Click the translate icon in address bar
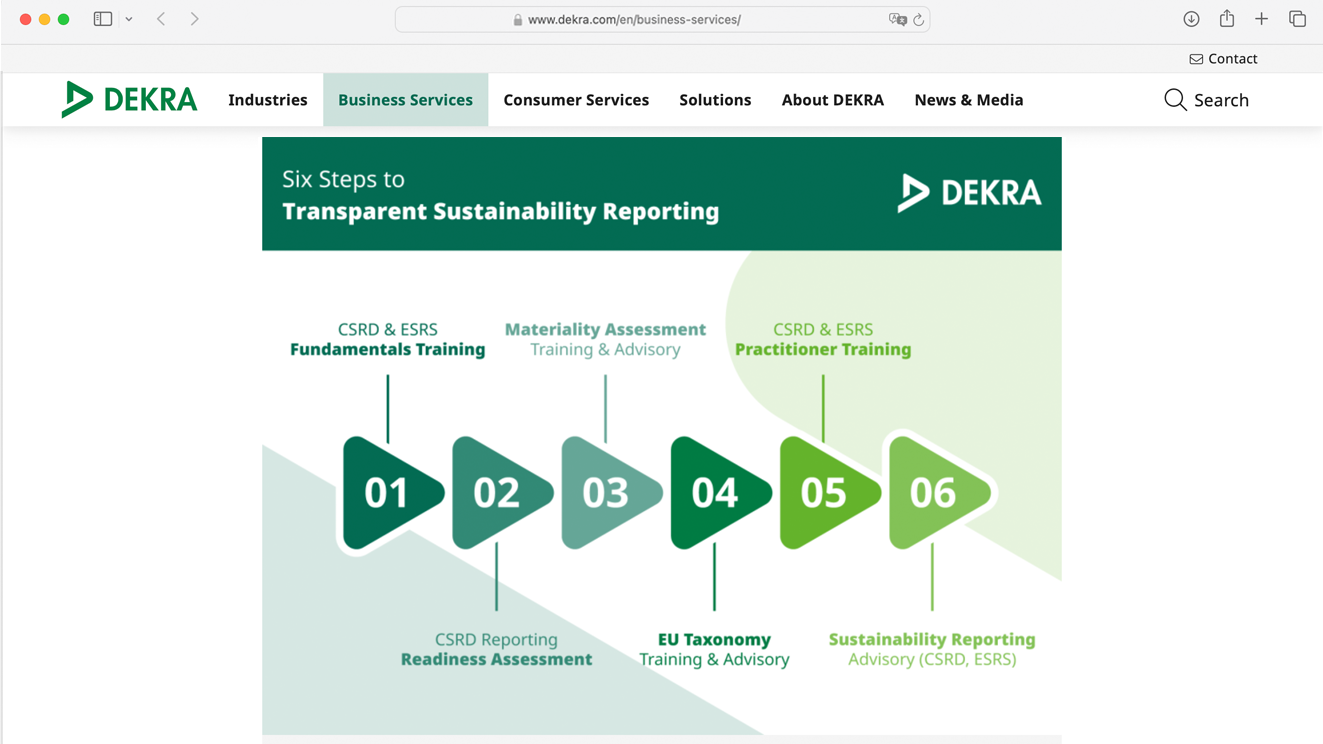Image resolution: width=1323 pixels, height=744 pixels. click(897, 19)
